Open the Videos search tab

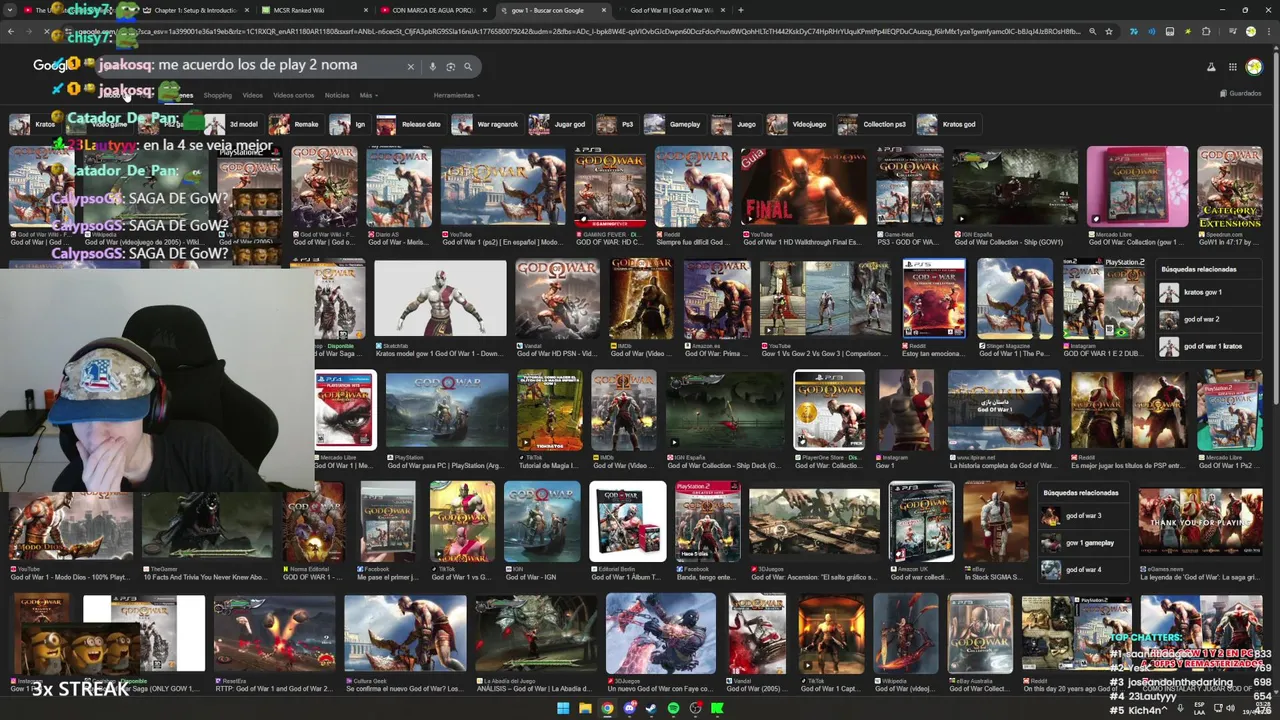tap(252, 95)
